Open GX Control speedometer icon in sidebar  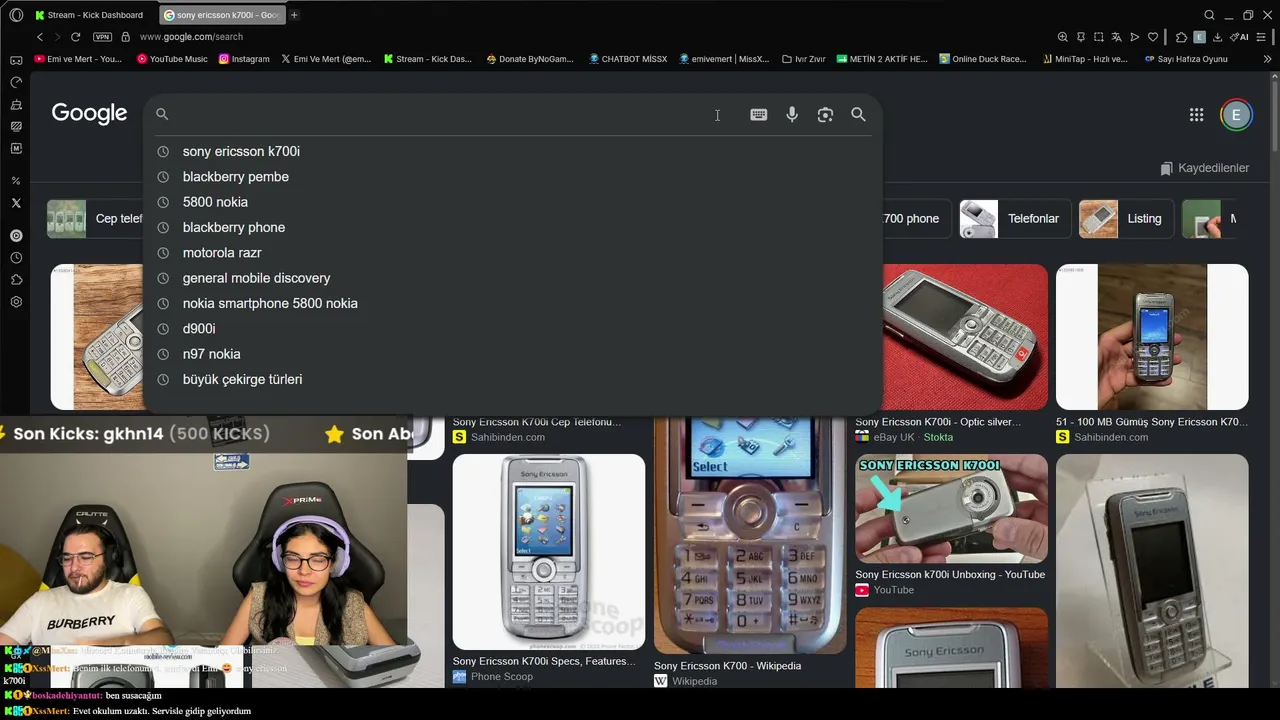pyautogui.click(x=16, y=82)
